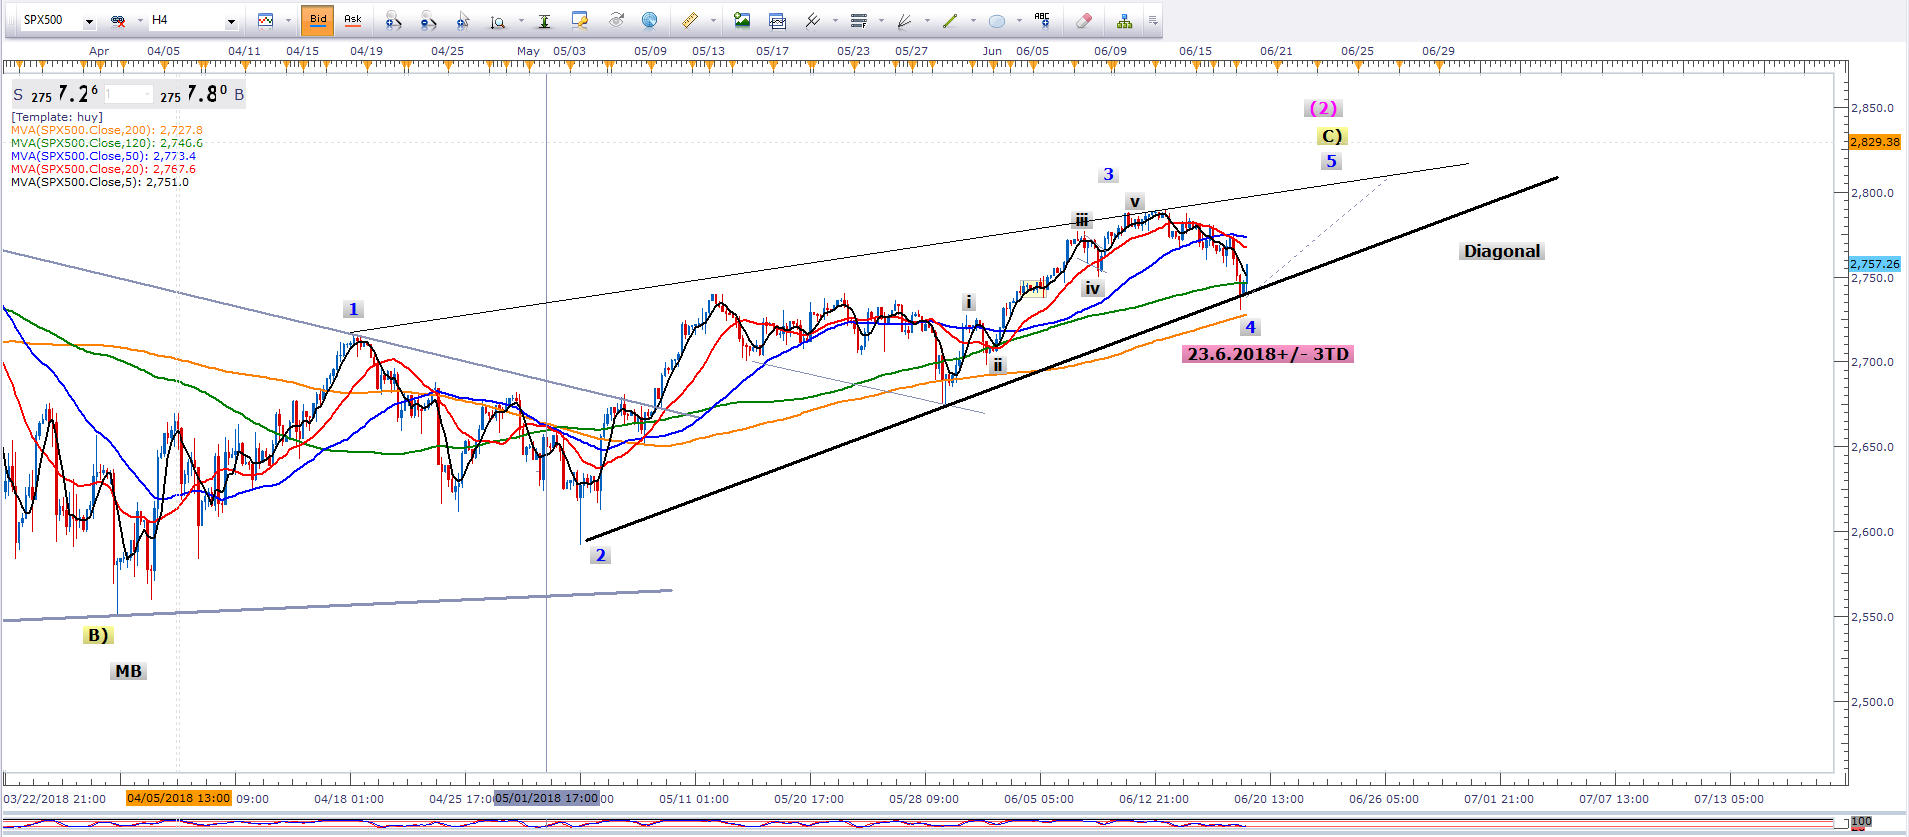The width and height of the screenshot is (1909, 837).
Task: Click the add picture icon in toolbar
Action: pyautogui.click(x=742, y=20)
